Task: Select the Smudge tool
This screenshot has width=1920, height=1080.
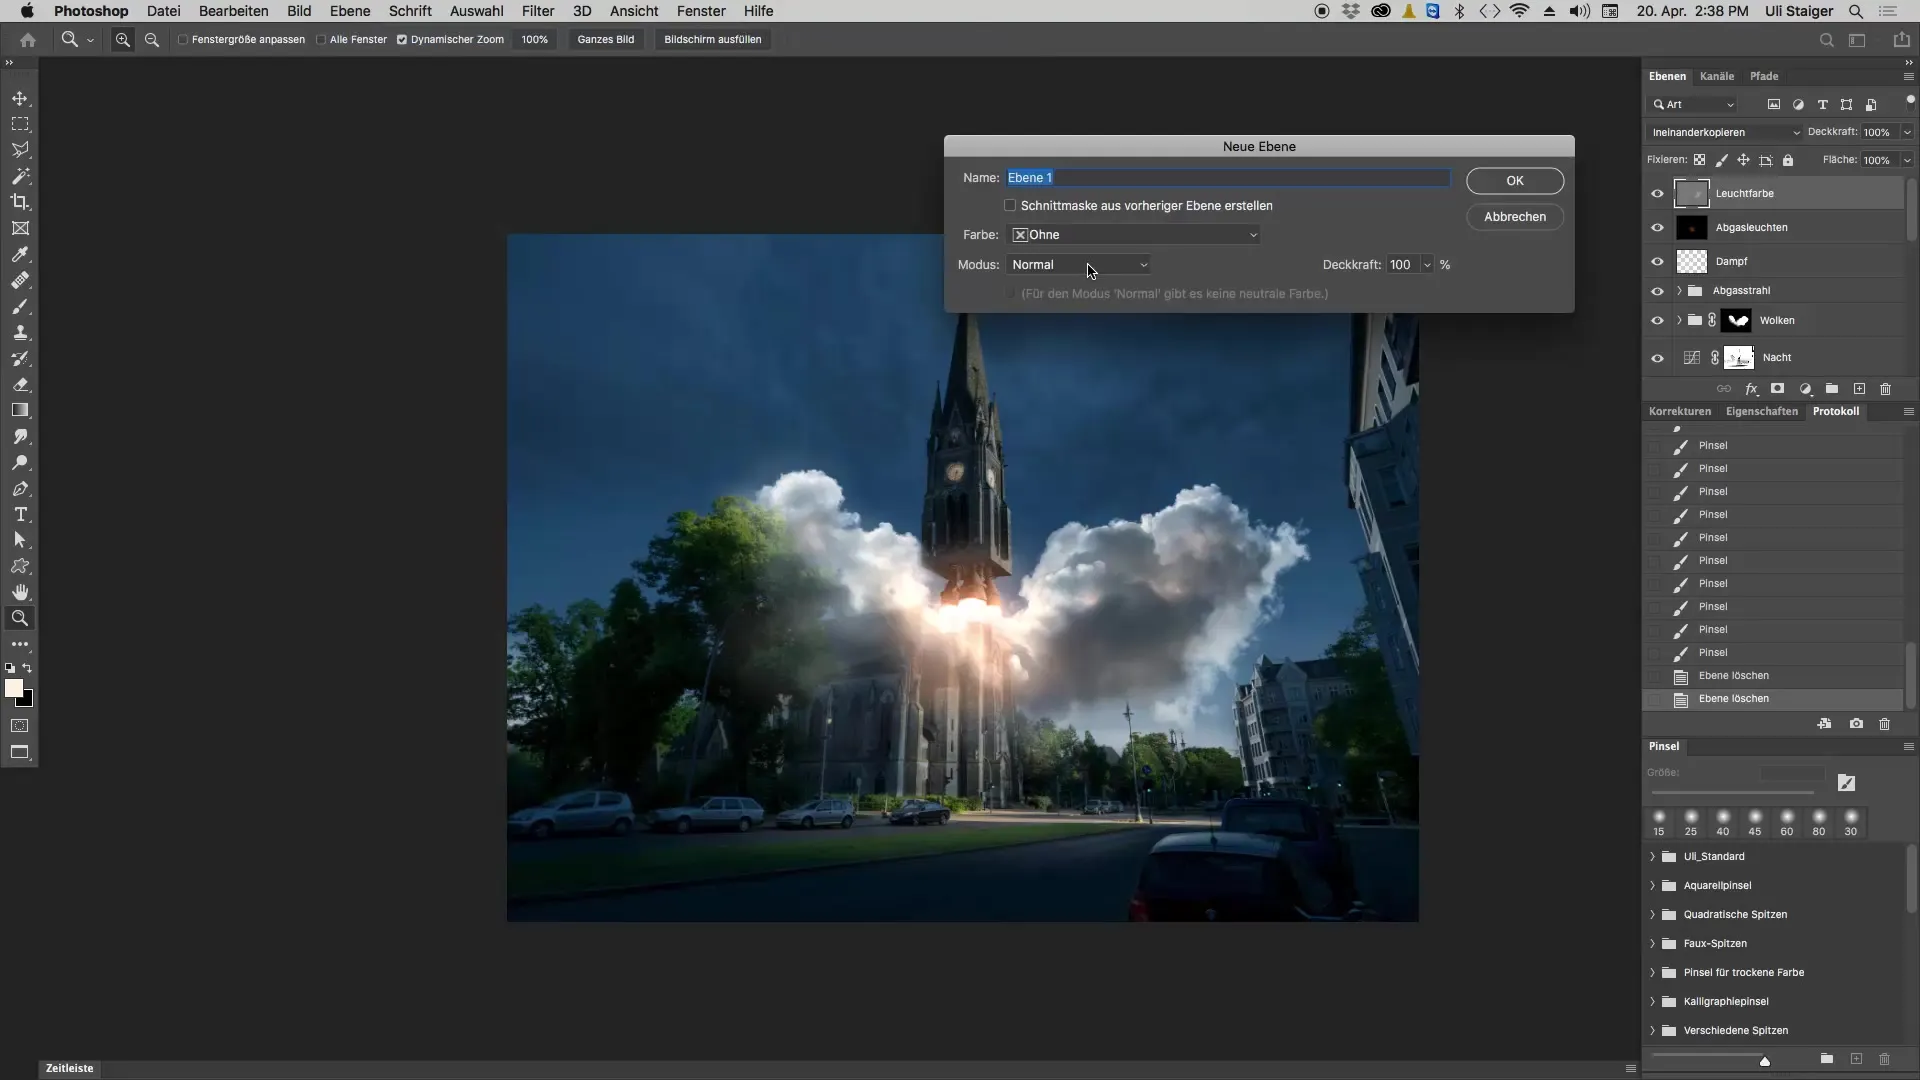Action: [20, 437]
